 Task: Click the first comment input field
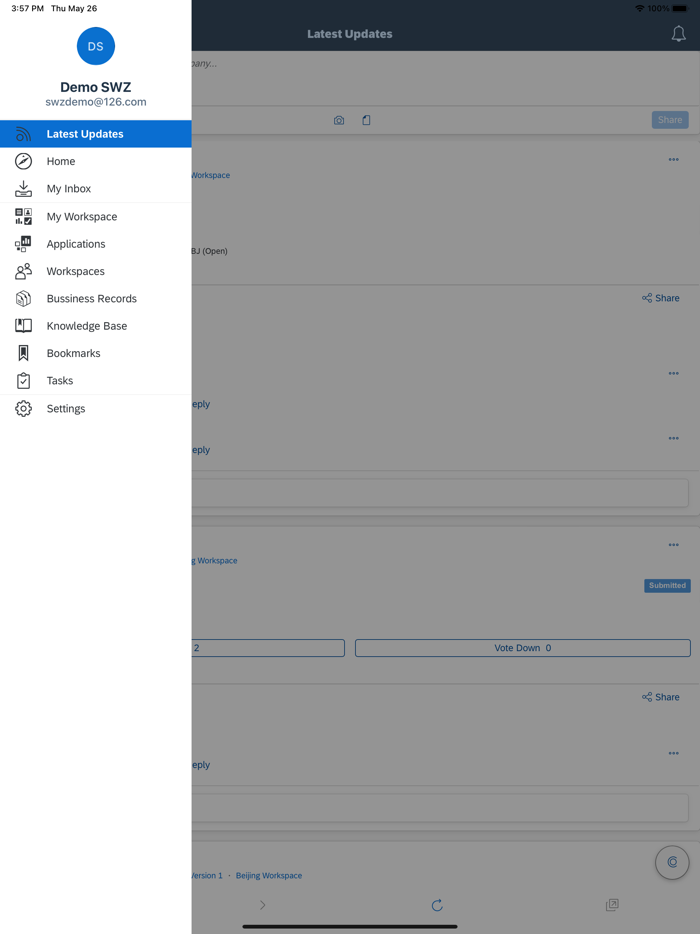pyautogui.click(x=440, y=493)
